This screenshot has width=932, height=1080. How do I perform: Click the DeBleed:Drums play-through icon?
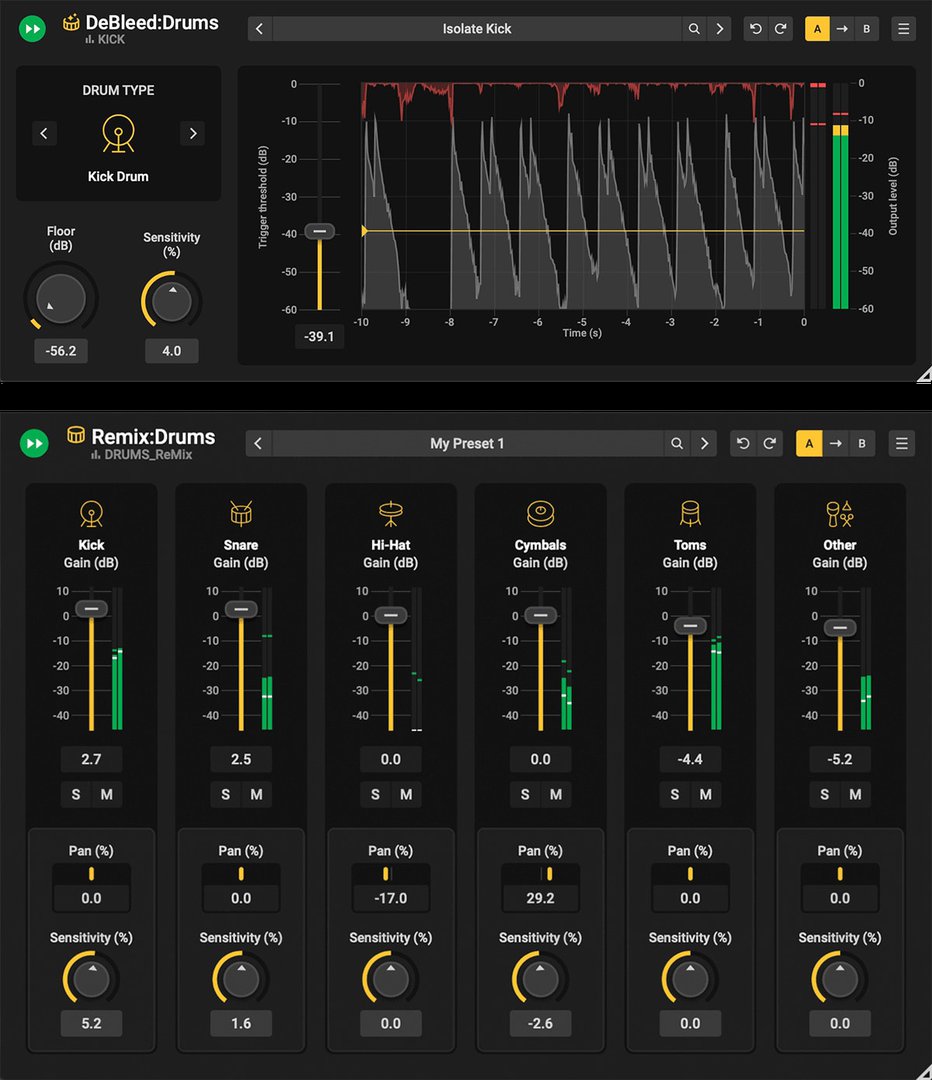pos(32,28)
